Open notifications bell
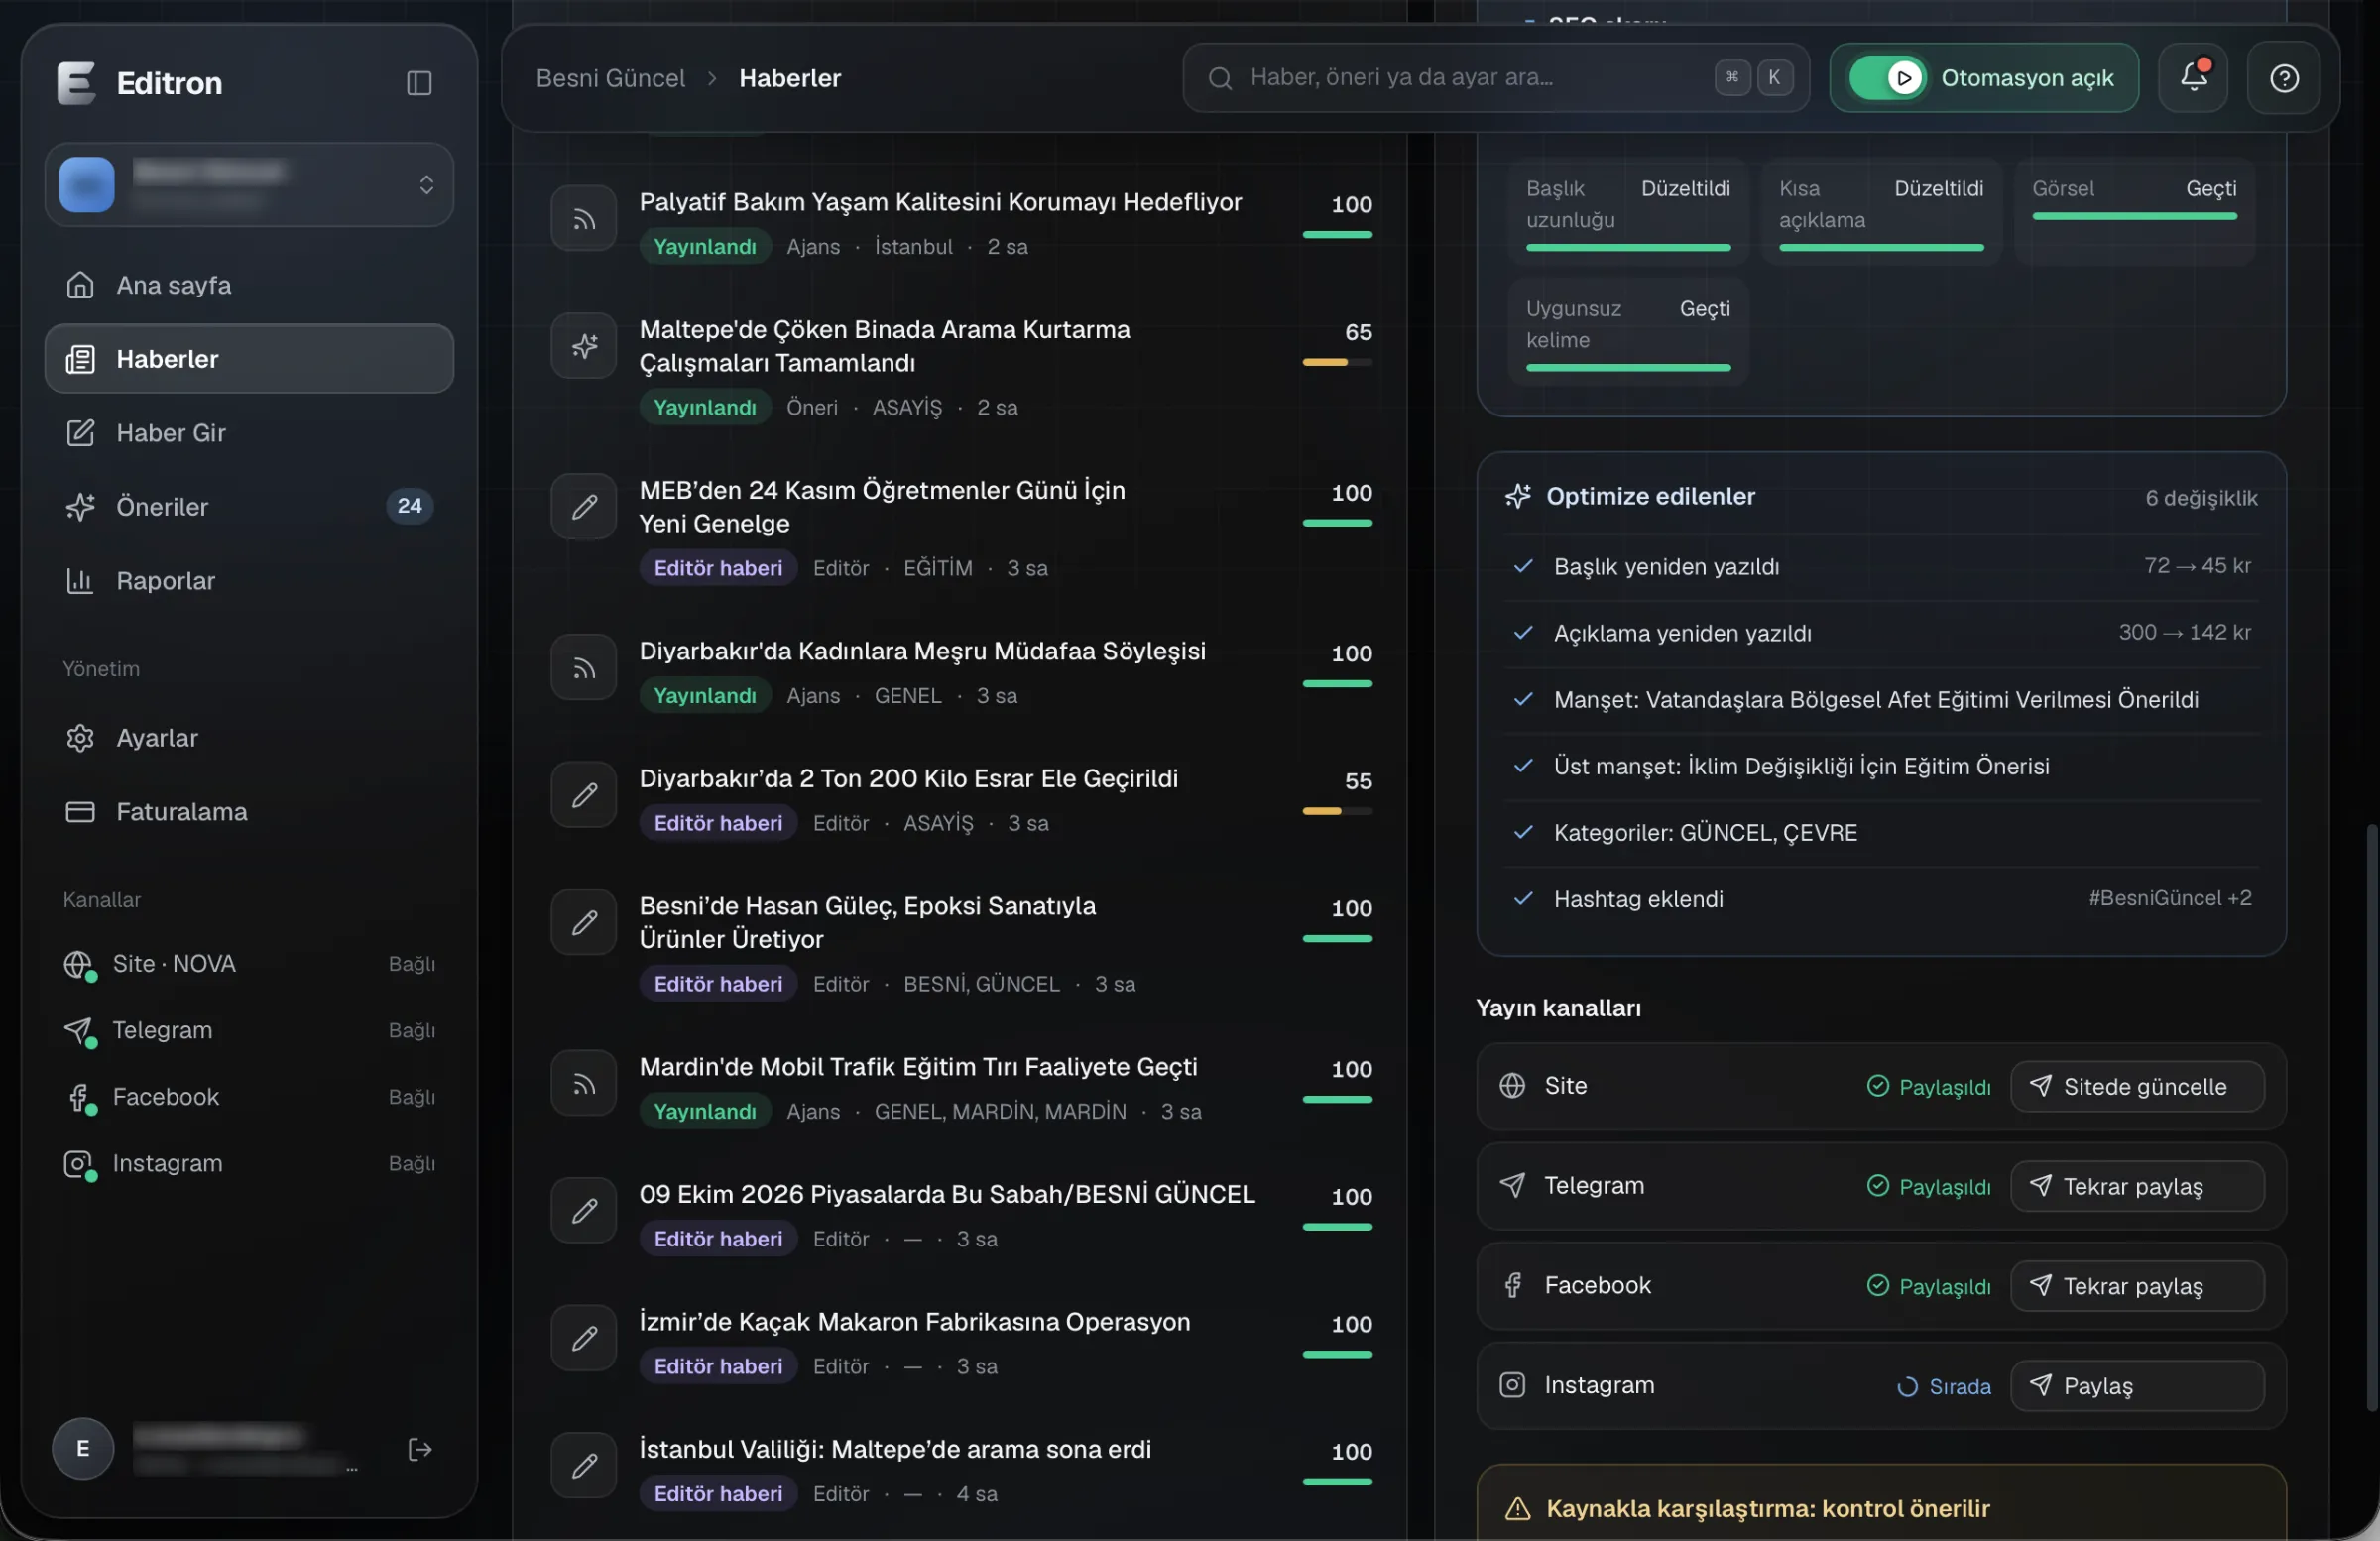Image resolution: width=2380 pixels, height=1541 pixels. pyautogui.click(x=2193, y=77)
